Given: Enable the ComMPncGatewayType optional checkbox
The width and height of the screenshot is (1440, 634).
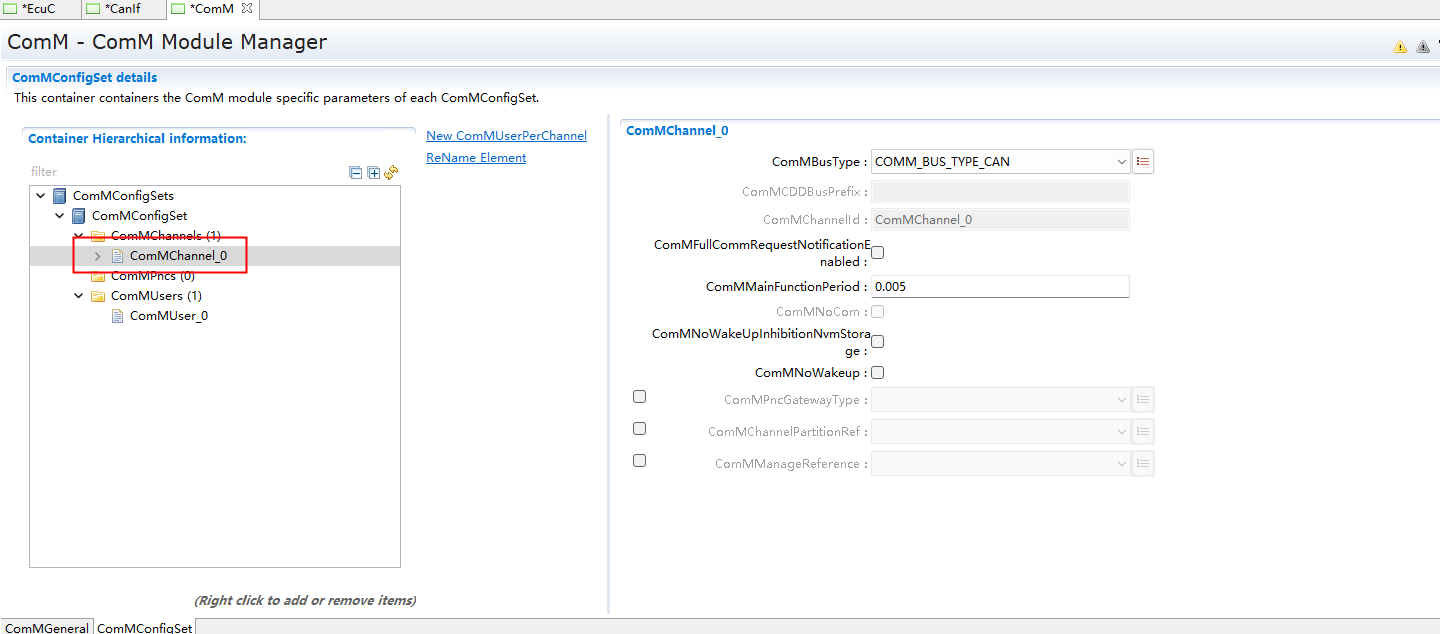Looking at the screenshot, I should [x=640, y=397].
